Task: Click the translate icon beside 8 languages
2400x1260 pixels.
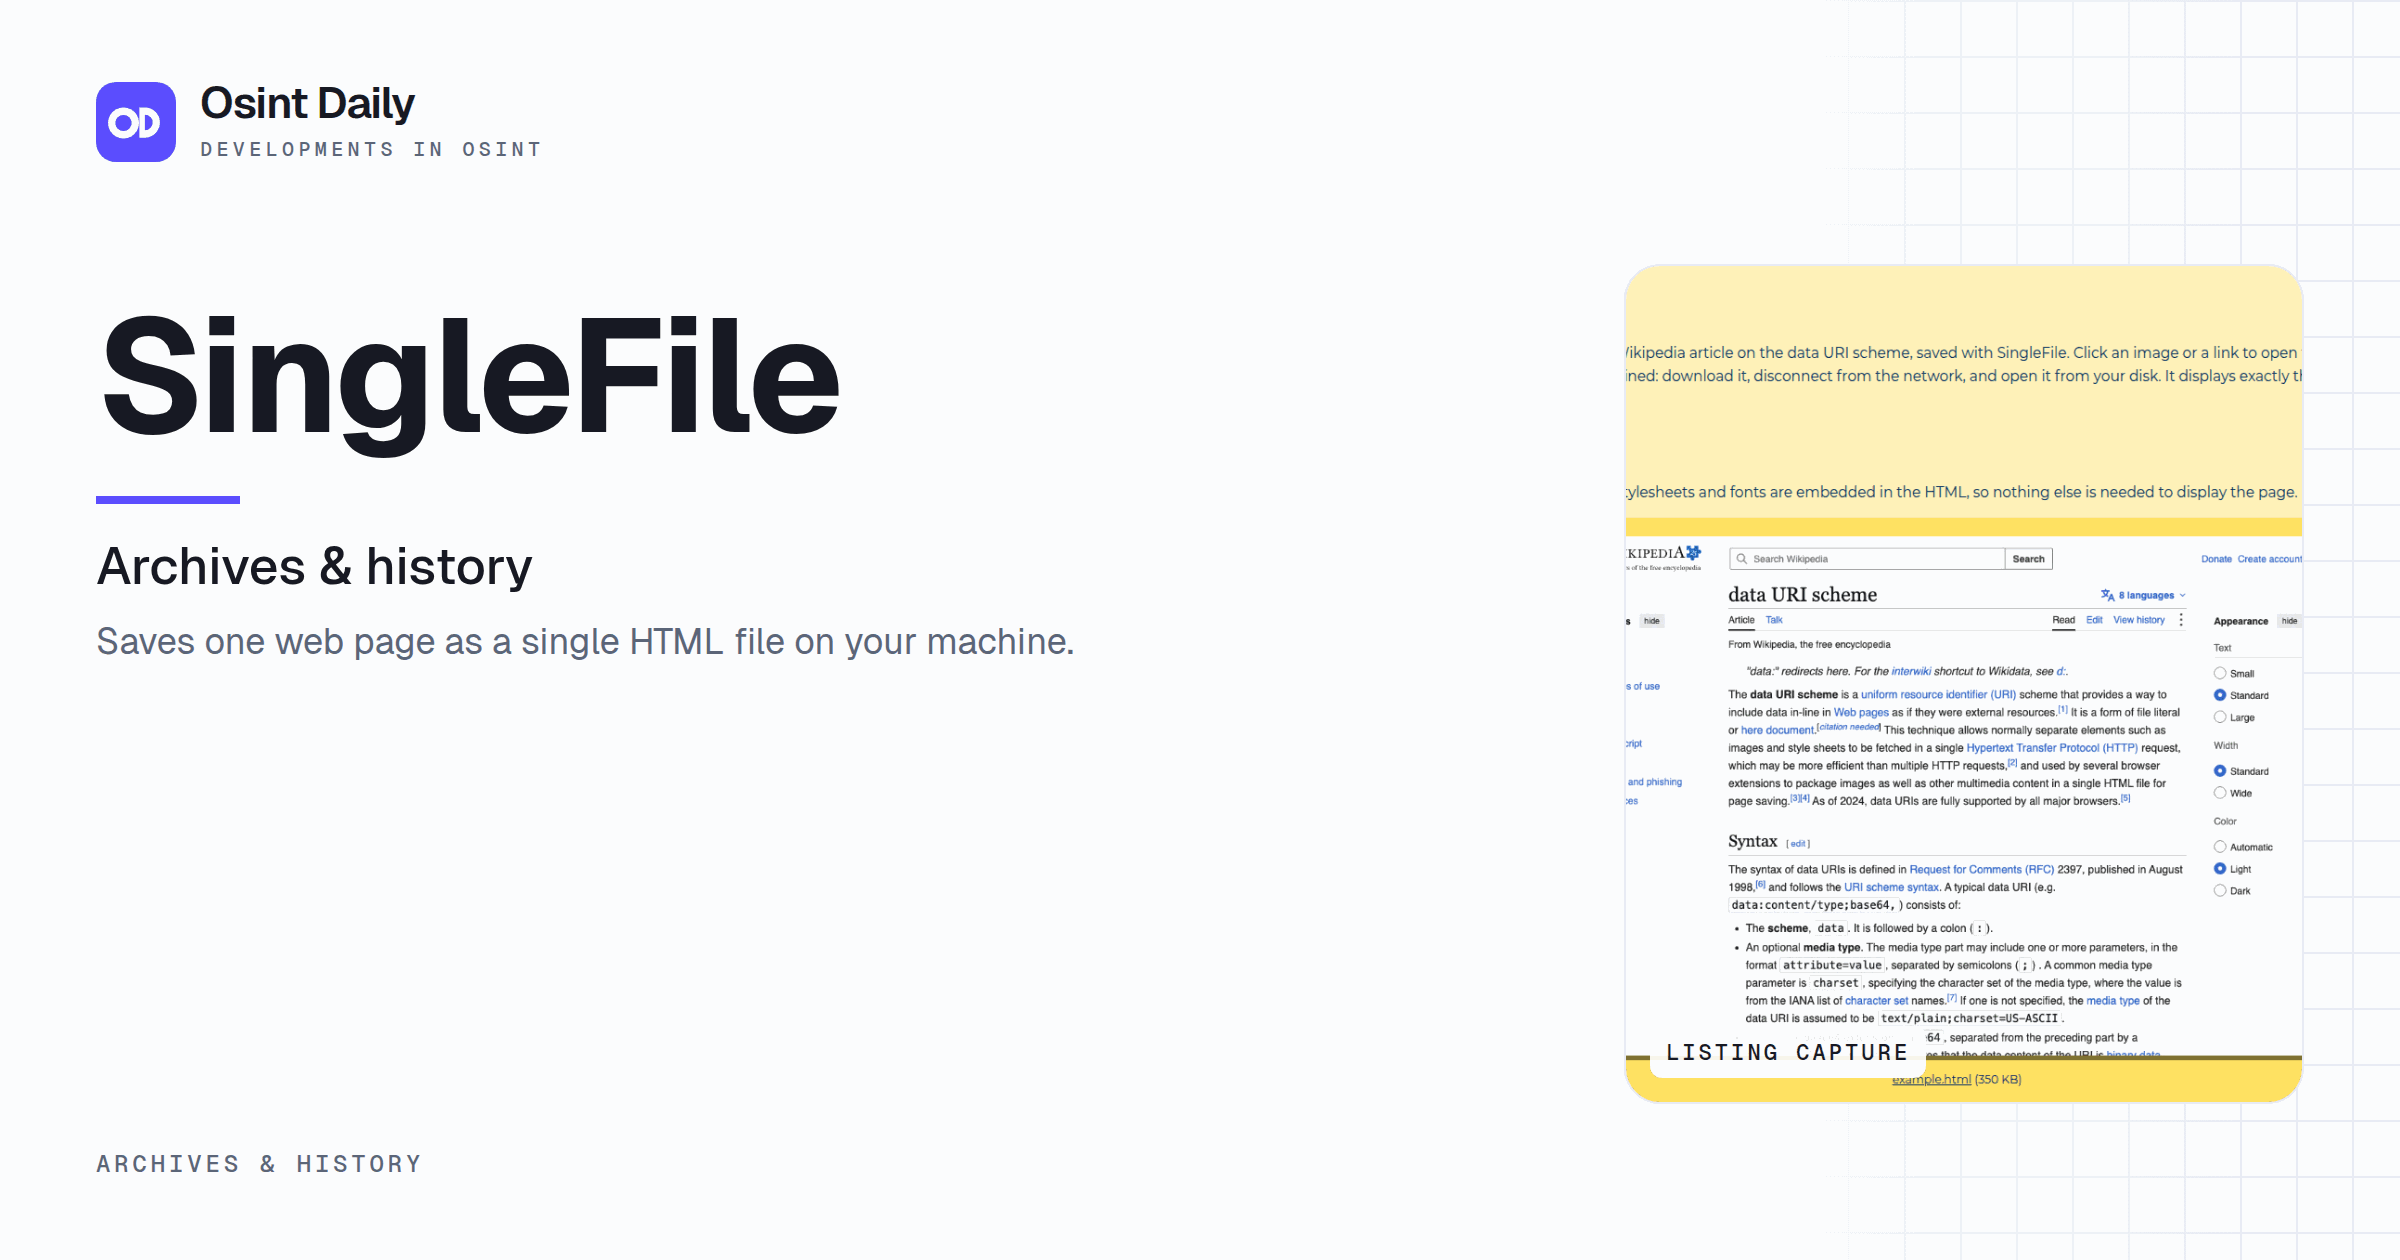Action: click(x=2108, y=595)
